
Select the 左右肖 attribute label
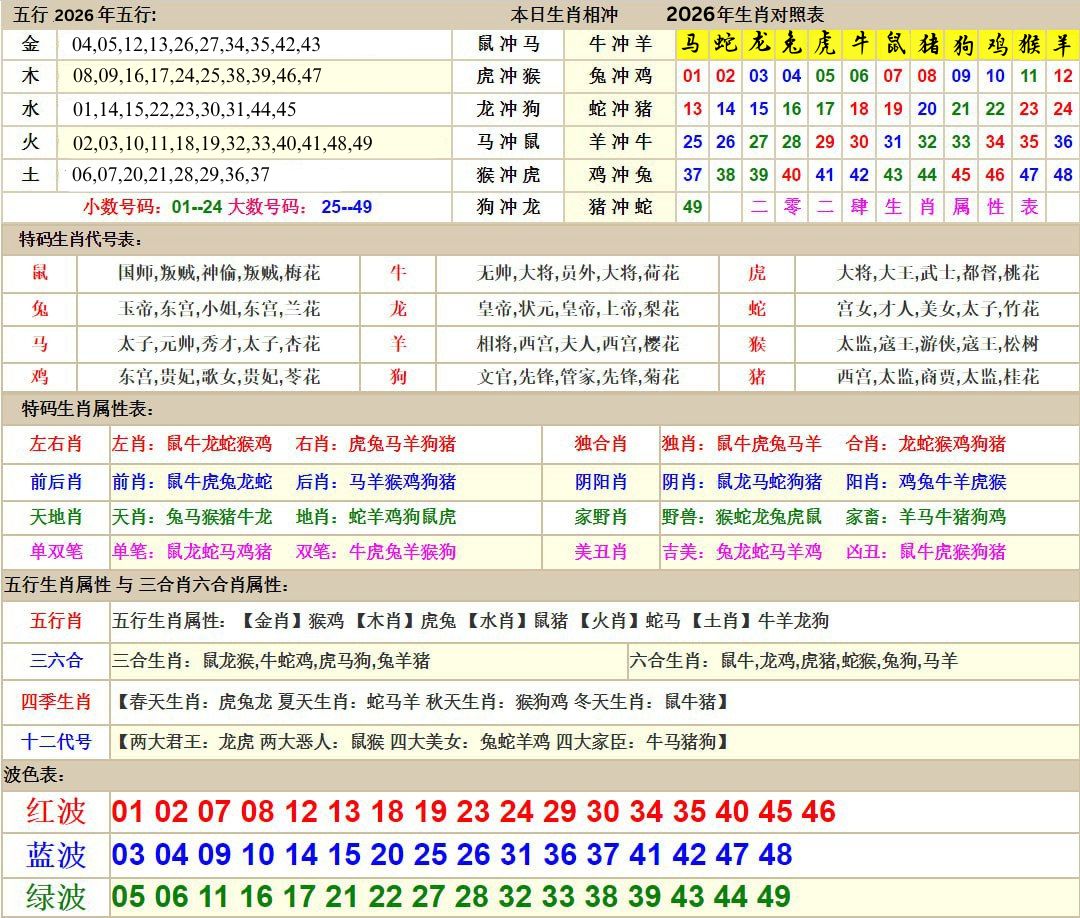point(56,444)
